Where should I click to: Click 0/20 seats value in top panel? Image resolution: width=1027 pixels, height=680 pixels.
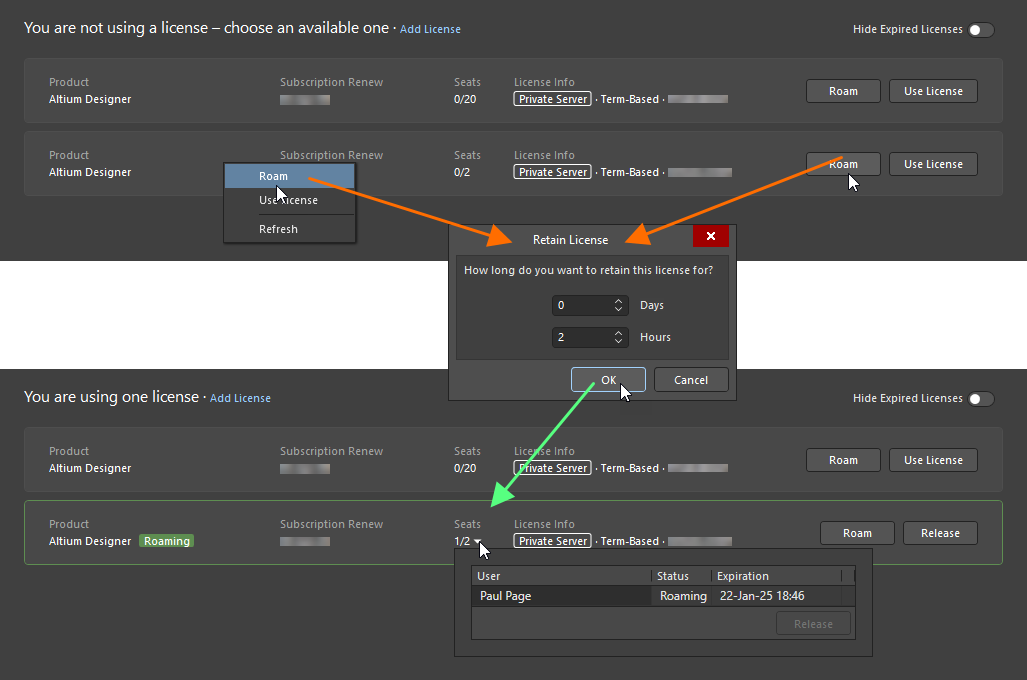point(465,99)
